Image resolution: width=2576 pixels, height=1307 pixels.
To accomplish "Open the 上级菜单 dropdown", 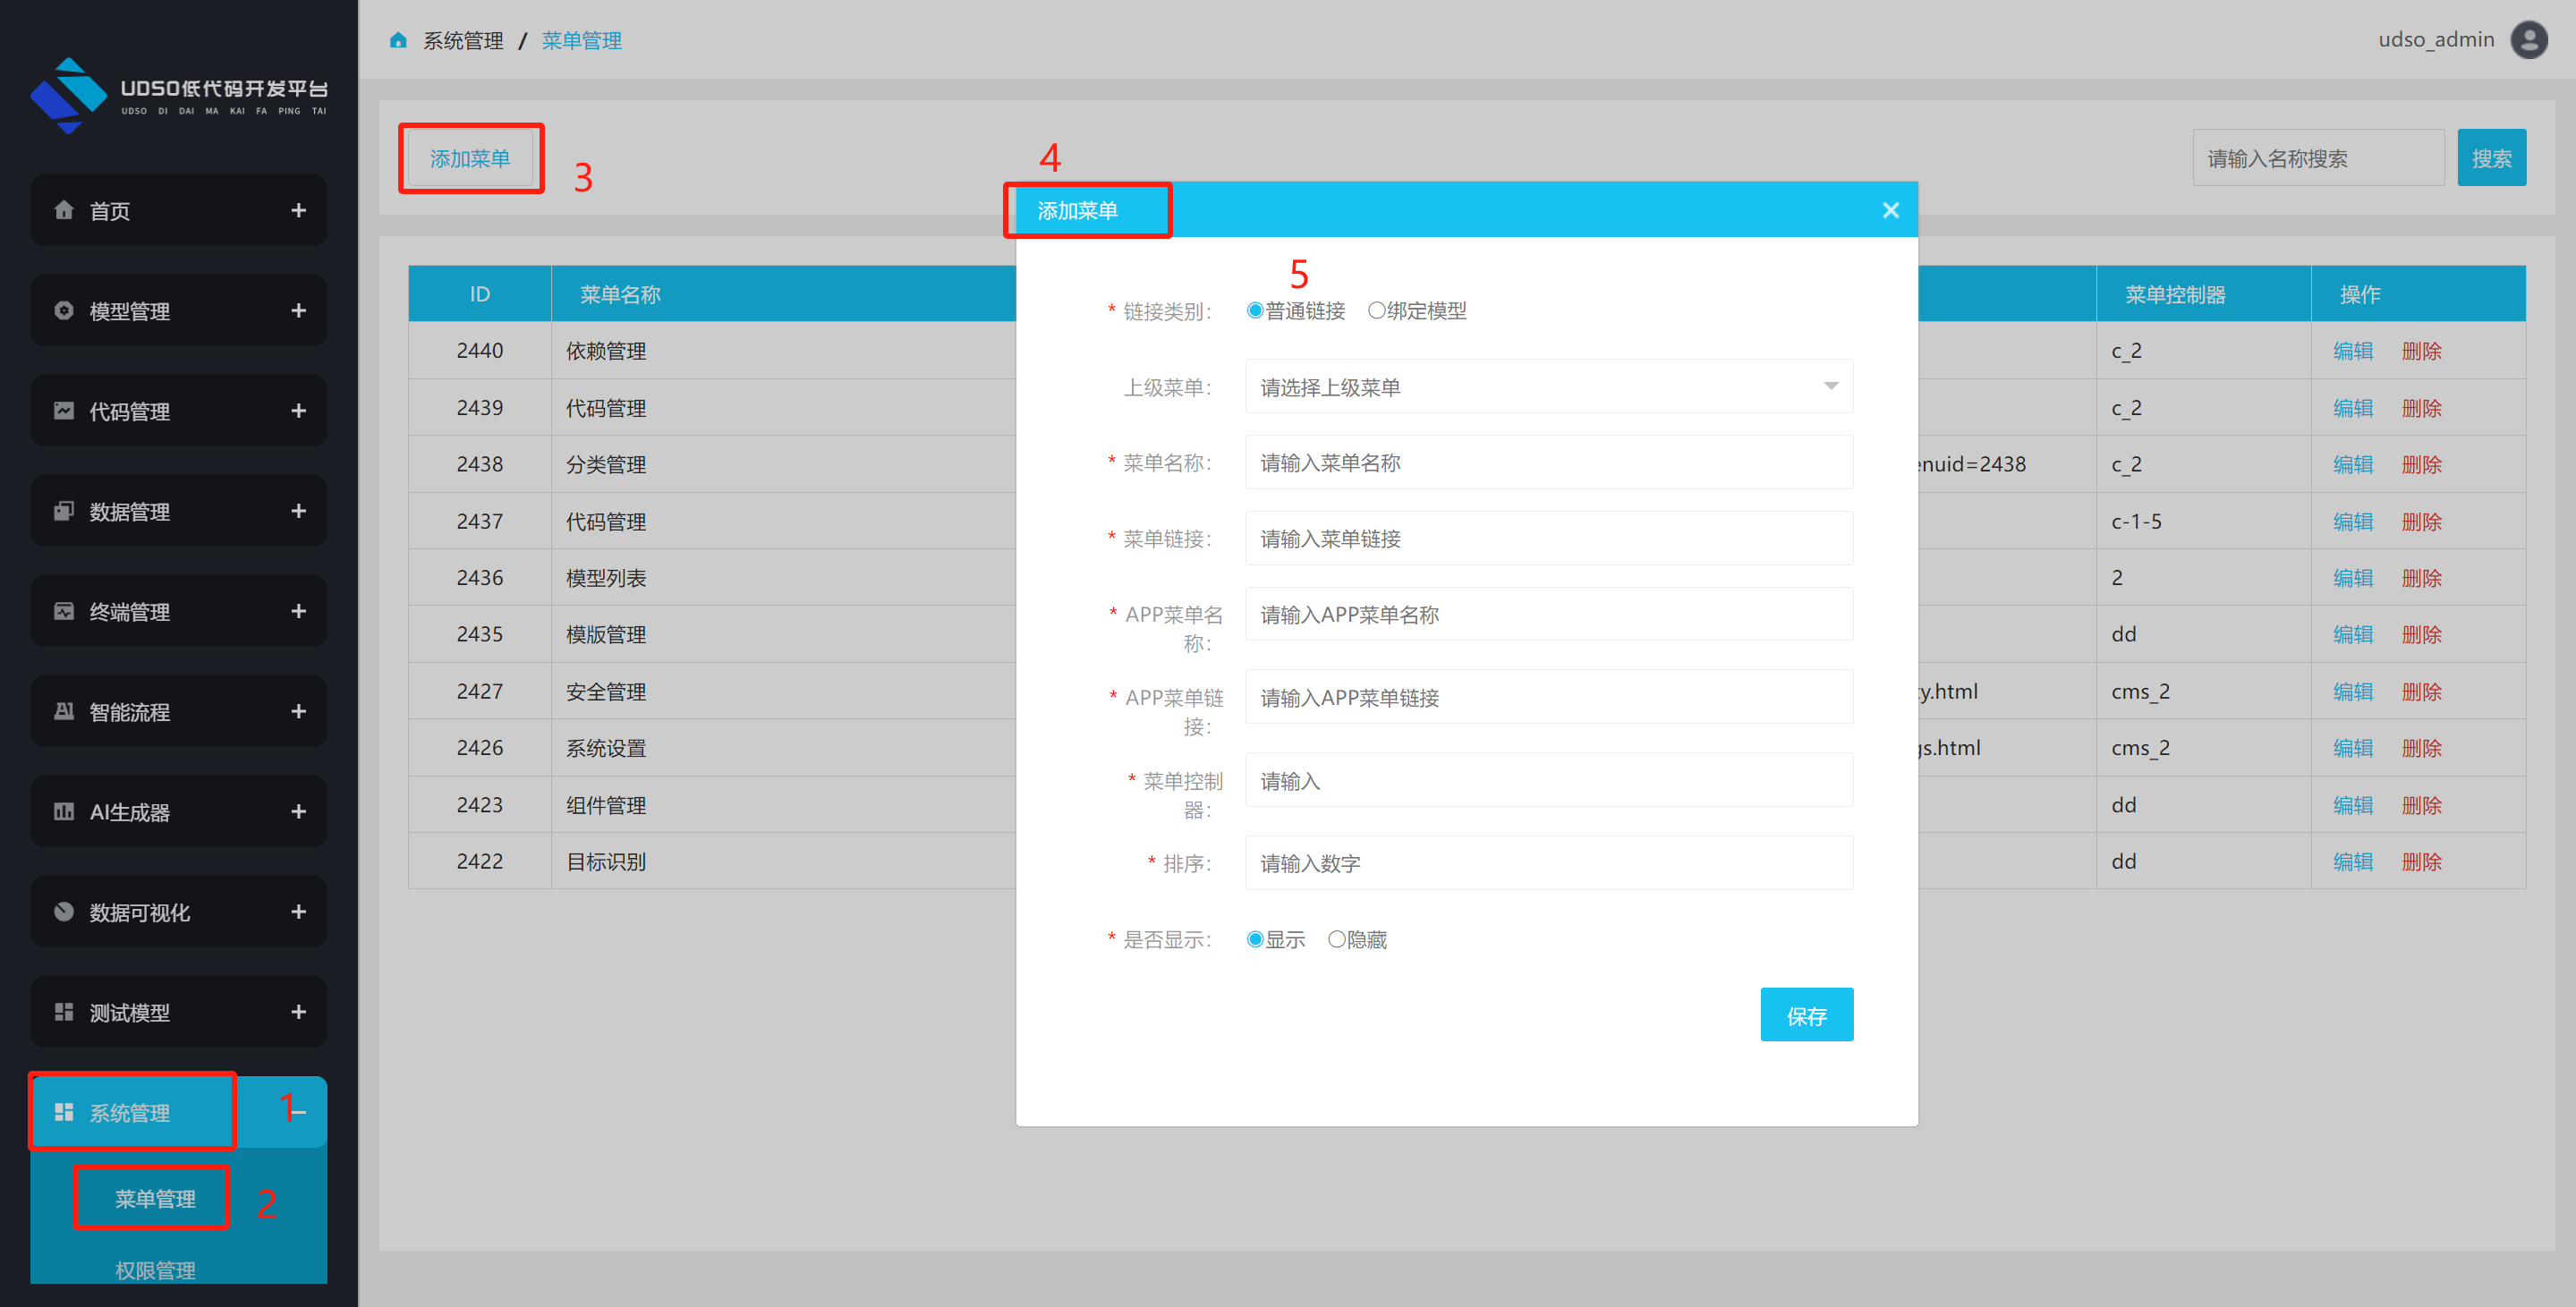I will click(1548, 387).
